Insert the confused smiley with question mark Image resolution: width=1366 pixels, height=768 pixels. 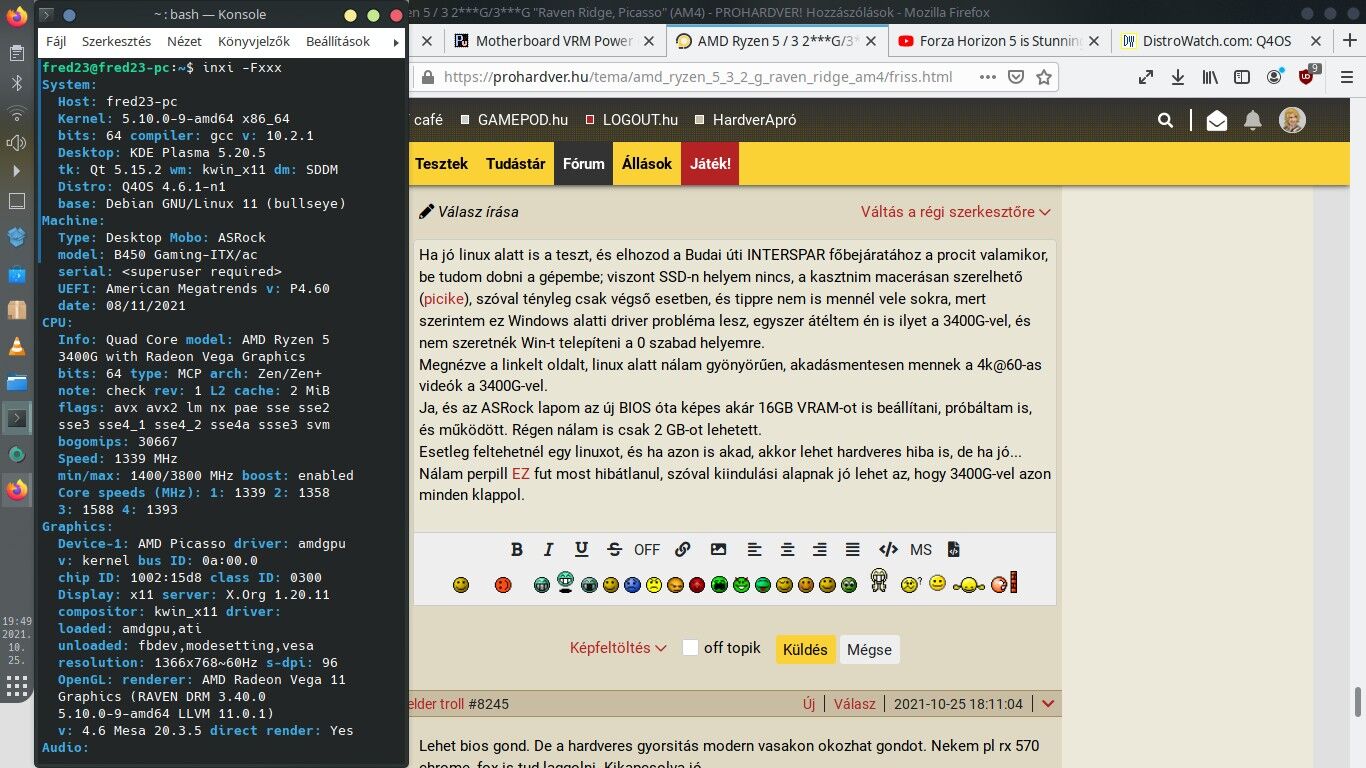click(x=910, y=584)
